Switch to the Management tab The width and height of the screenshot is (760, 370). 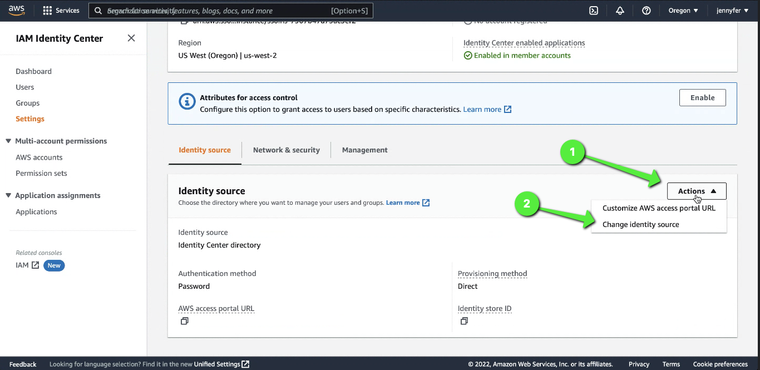coord(364,150)
